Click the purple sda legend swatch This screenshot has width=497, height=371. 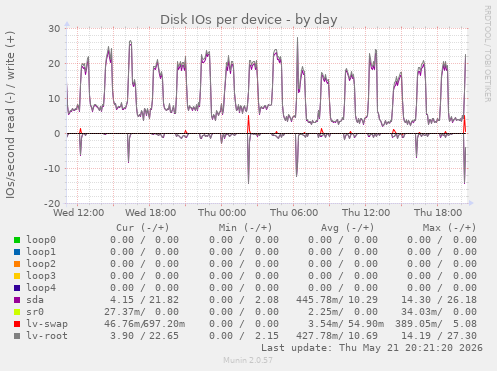point(17,300)
